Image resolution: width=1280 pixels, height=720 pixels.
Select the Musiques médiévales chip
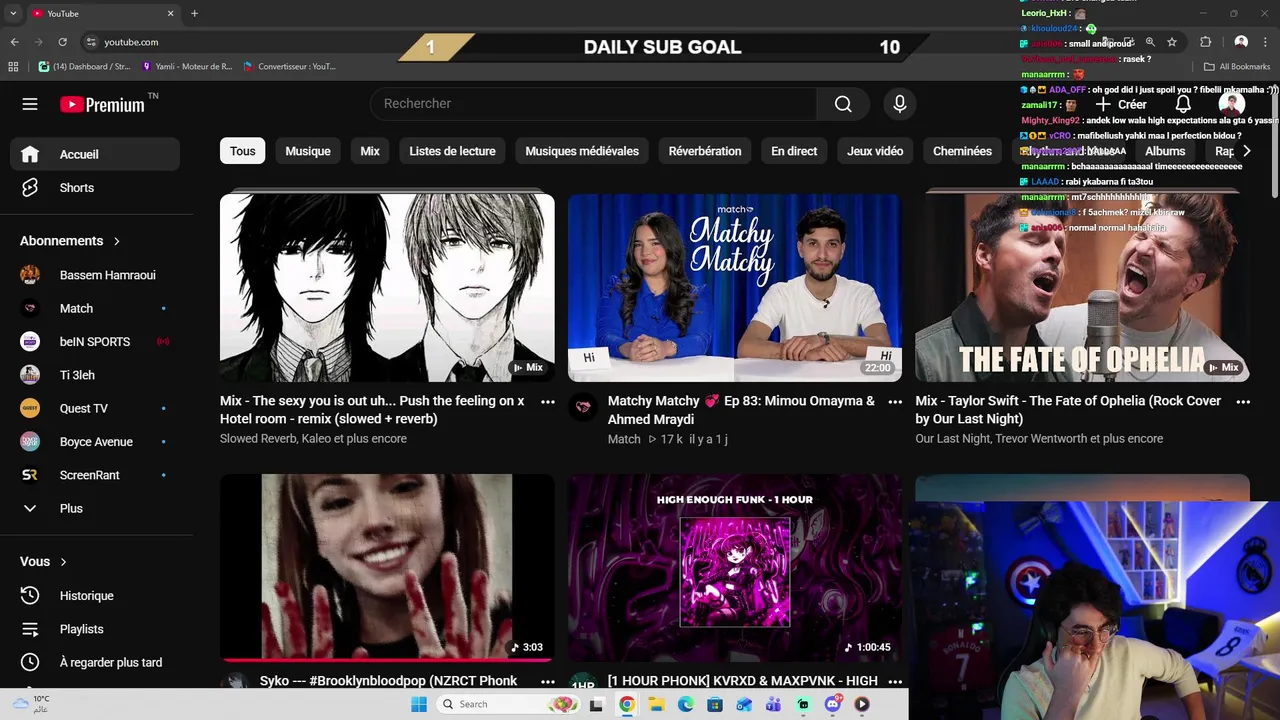[x=582, y=151]
